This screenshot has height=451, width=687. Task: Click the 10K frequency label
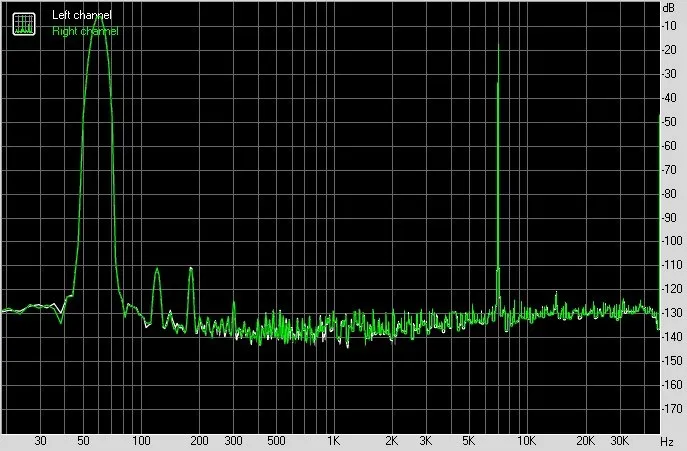tap(526, 440)
